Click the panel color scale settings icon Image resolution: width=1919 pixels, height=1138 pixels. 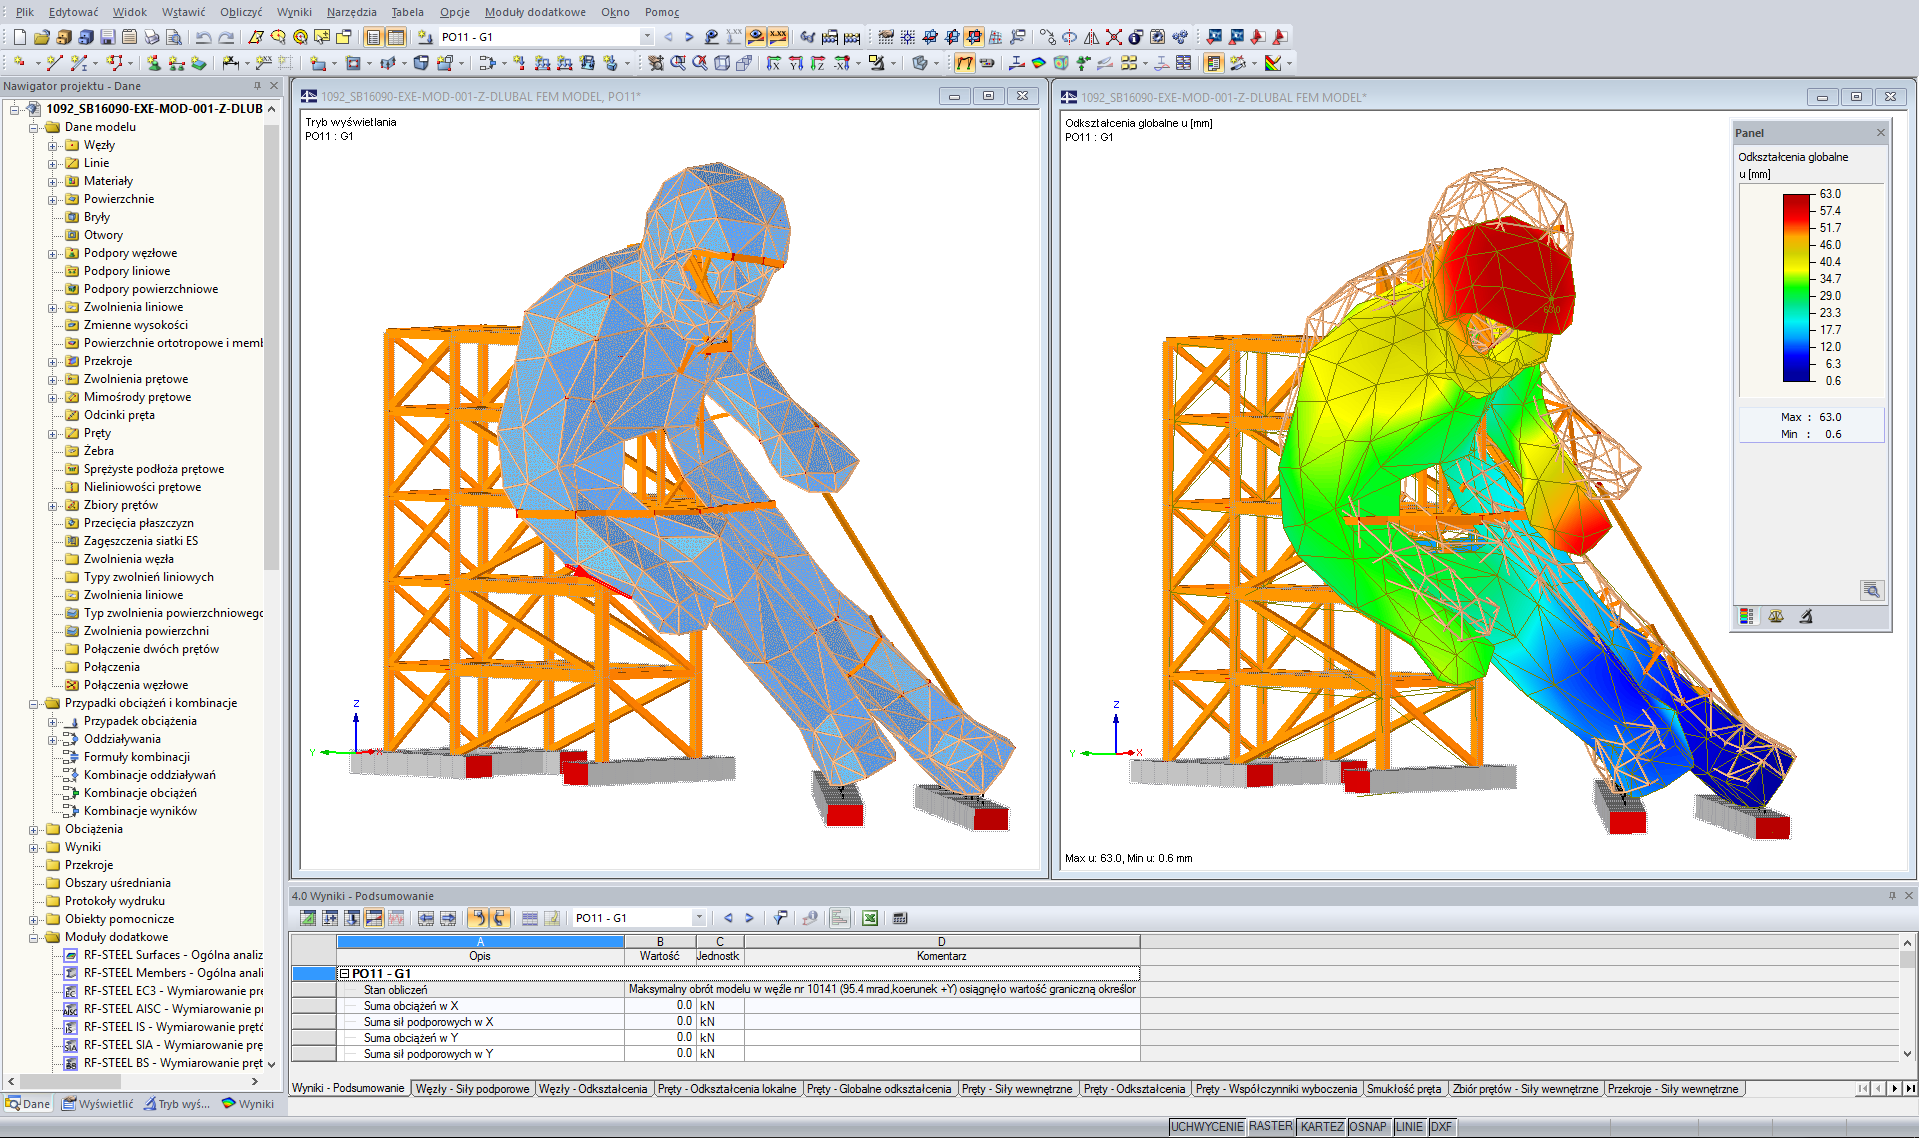pyautogui.click(x=1747, y=617)
